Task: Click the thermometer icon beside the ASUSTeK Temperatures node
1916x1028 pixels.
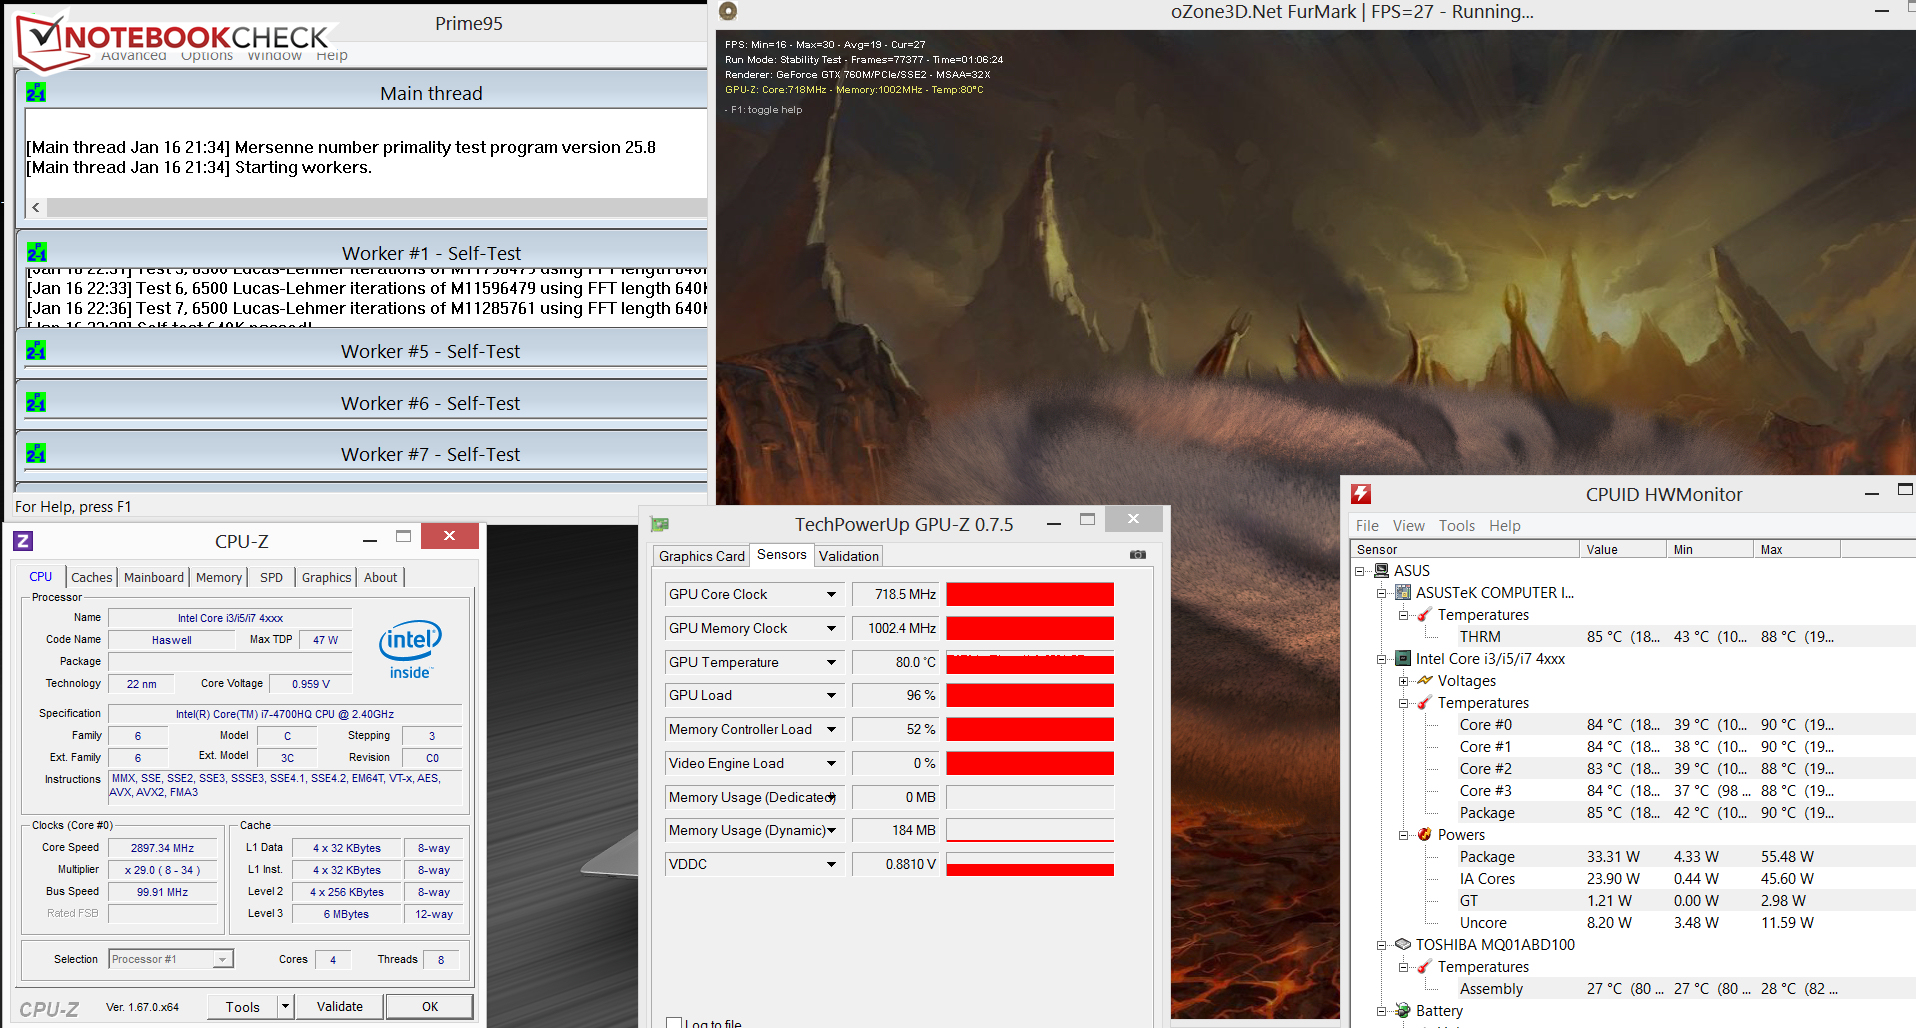Action: (1425, 614)
